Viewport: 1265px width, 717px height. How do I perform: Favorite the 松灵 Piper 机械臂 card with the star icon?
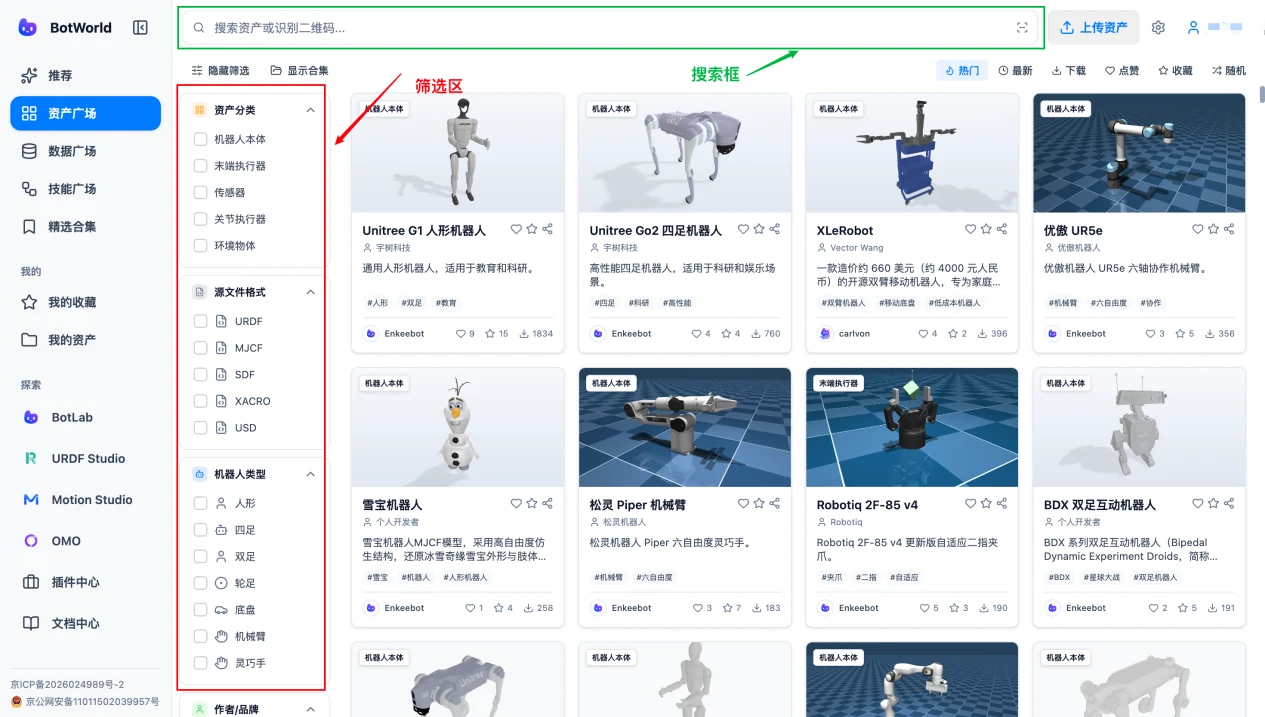coord(759,503)
